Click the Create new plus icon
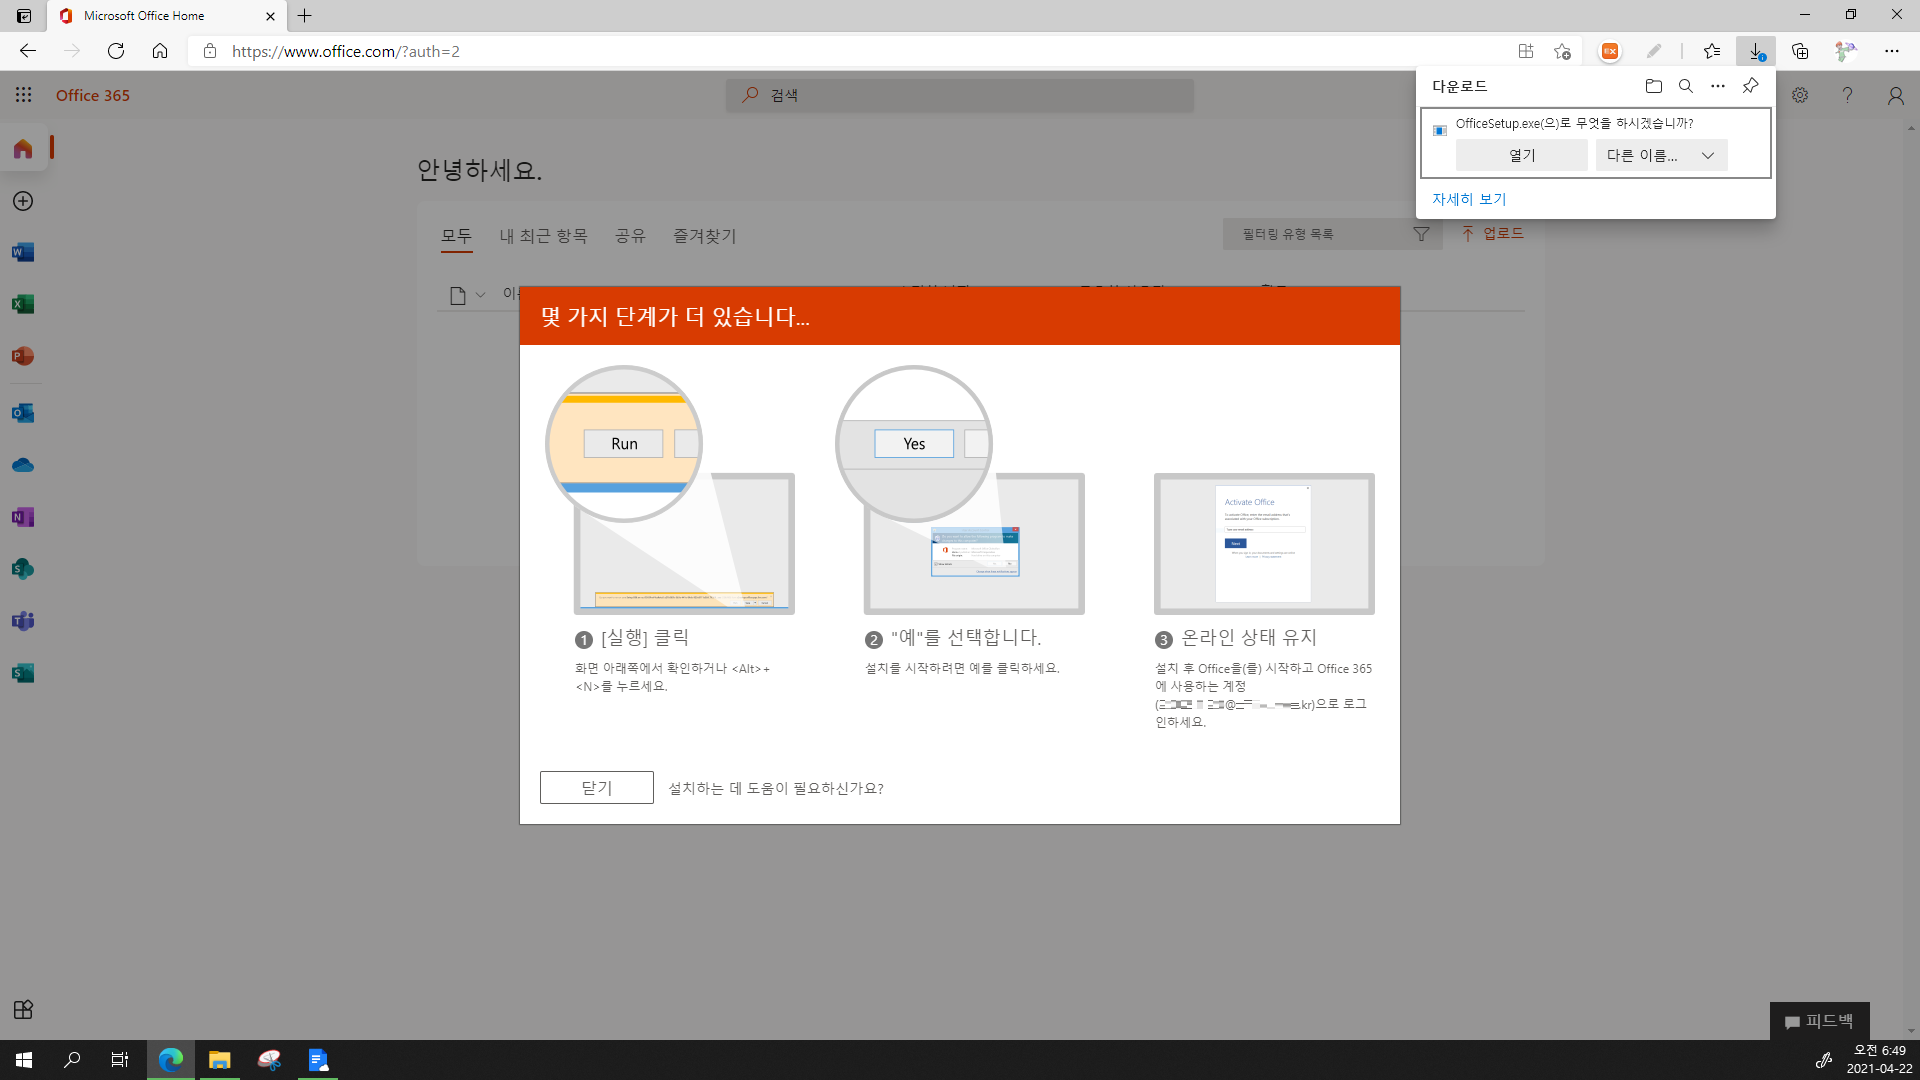The width and height of the screenshot is (1920, 1080). click(x=23, y=201)
